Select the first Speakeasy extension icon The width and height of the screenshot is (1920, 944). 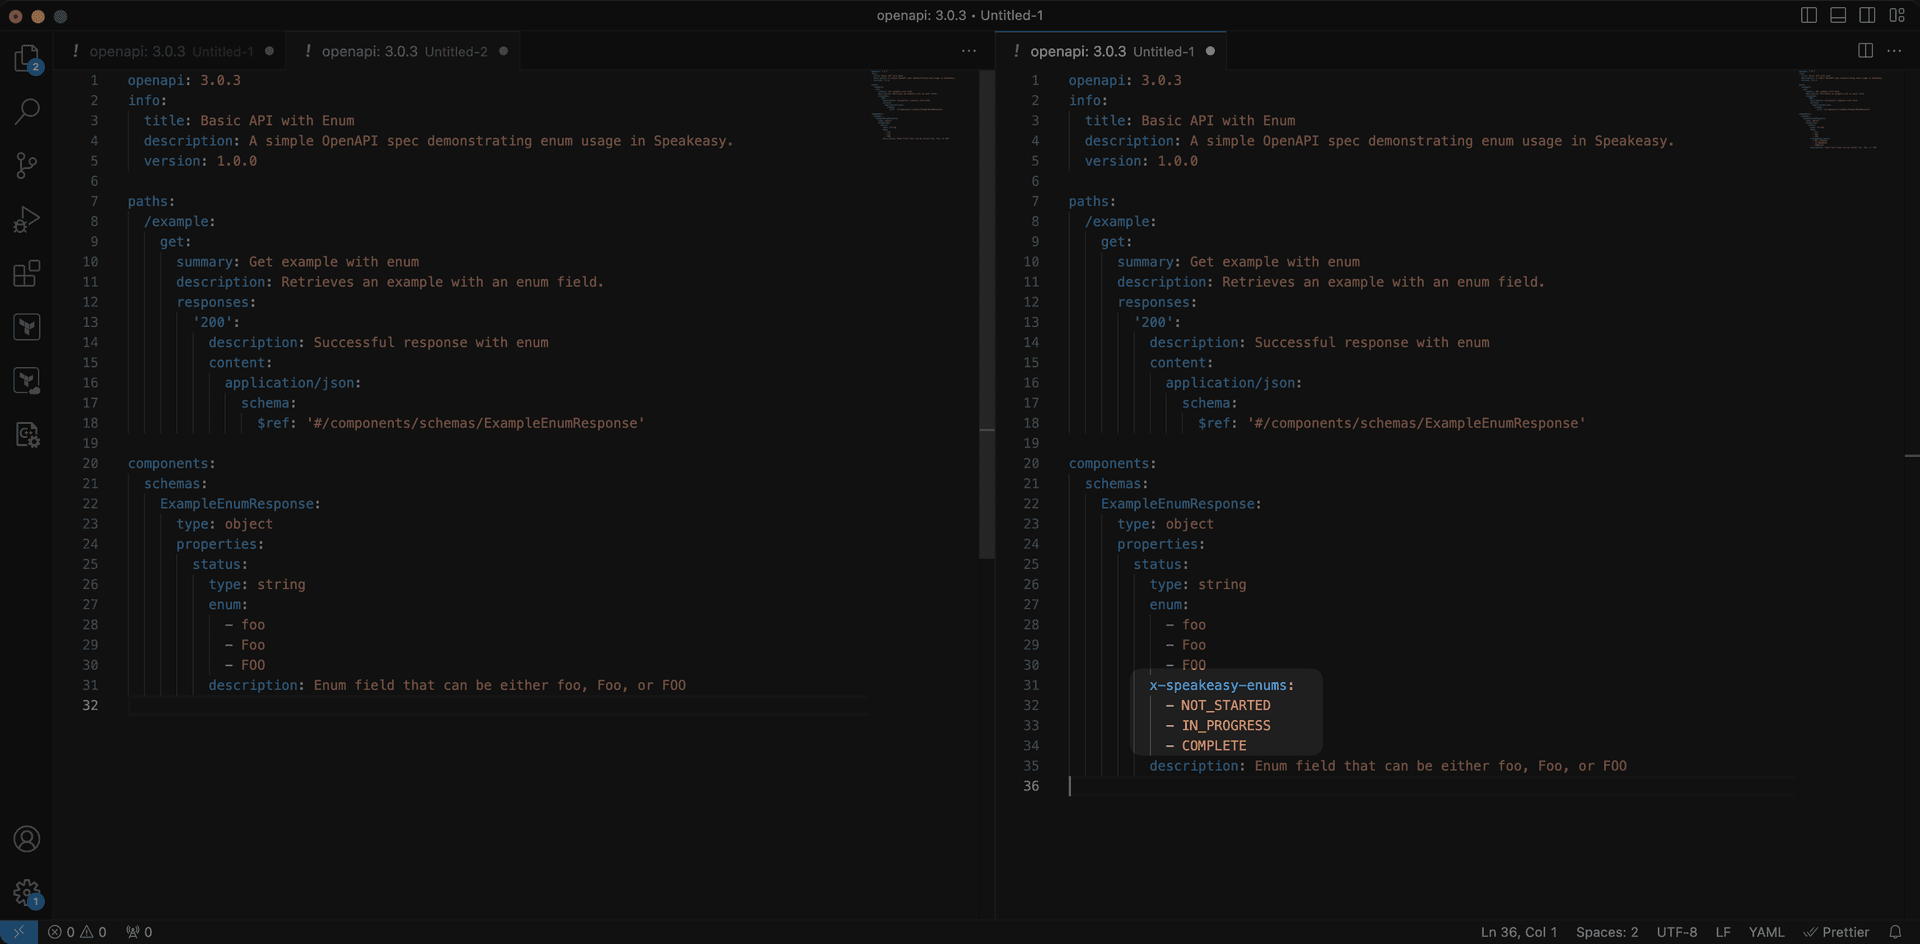tap(26, 327)
